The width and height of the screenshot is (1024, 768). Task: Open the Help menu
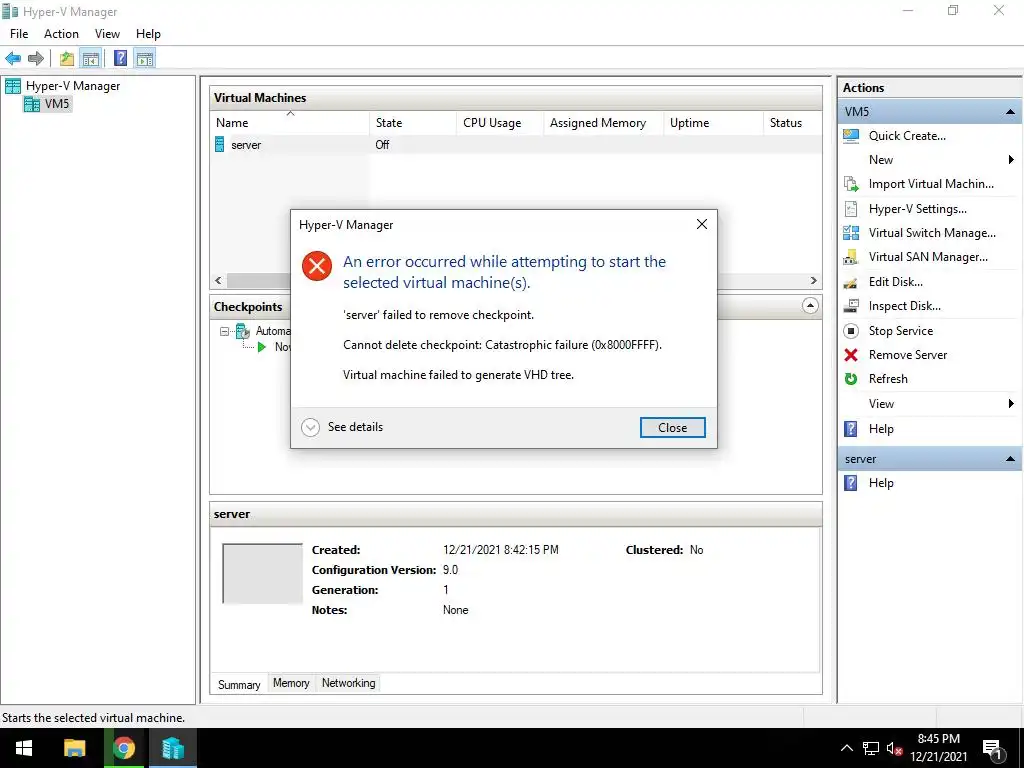[148, 34]
